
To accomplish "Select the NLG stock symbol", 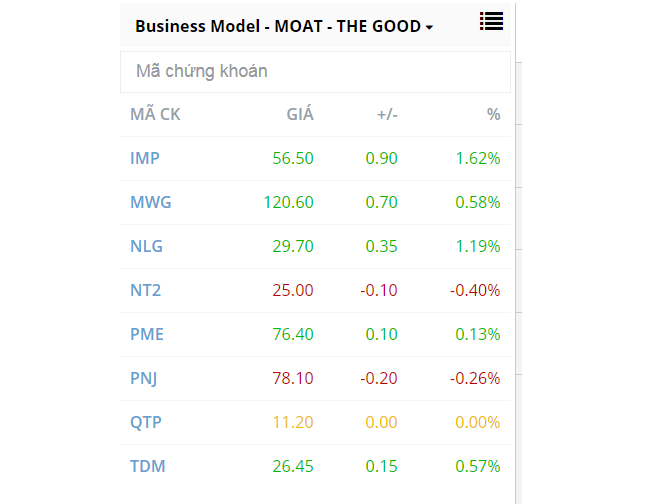I will coord(147,246).
